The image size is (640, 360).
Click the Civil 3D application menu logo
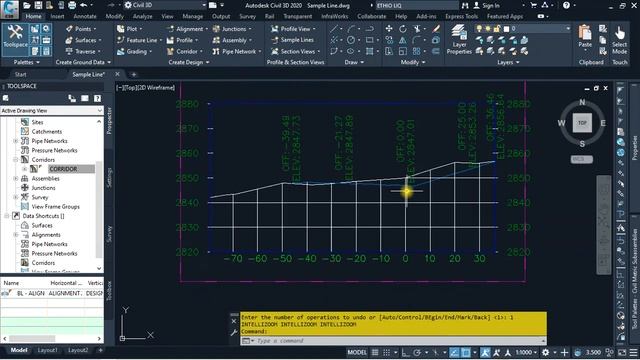[x=10, y=9]
